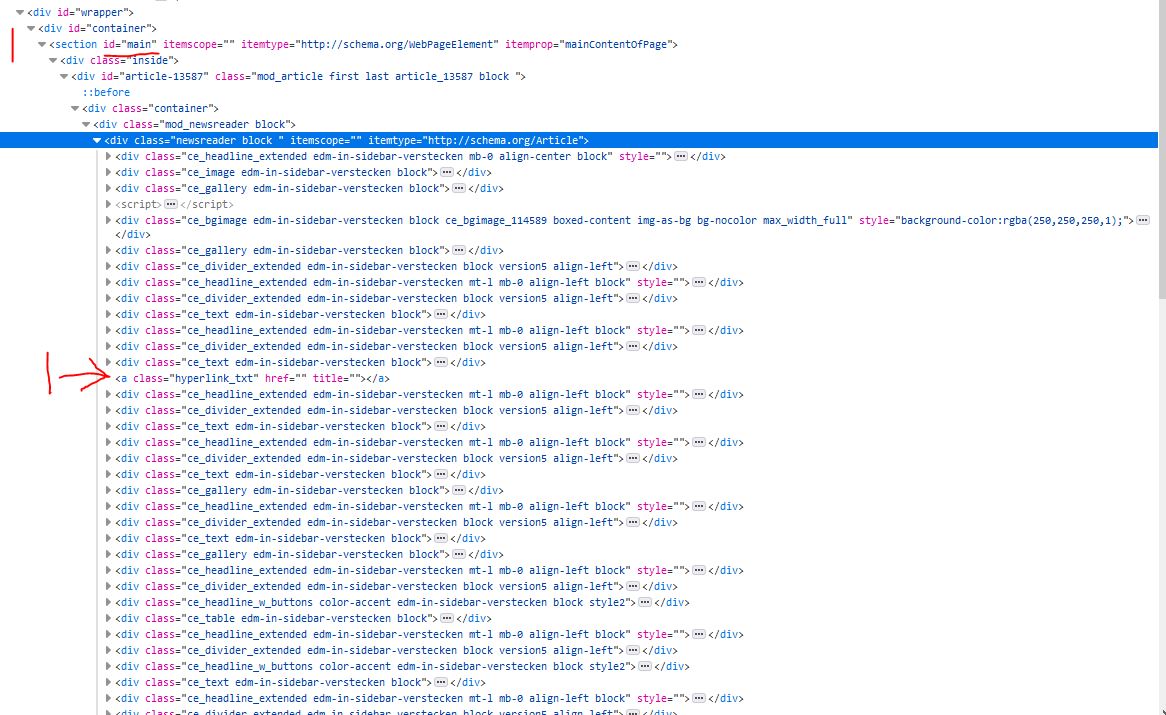
Task: Expand the ce_image div triangle
Action: tap(109, 172)
